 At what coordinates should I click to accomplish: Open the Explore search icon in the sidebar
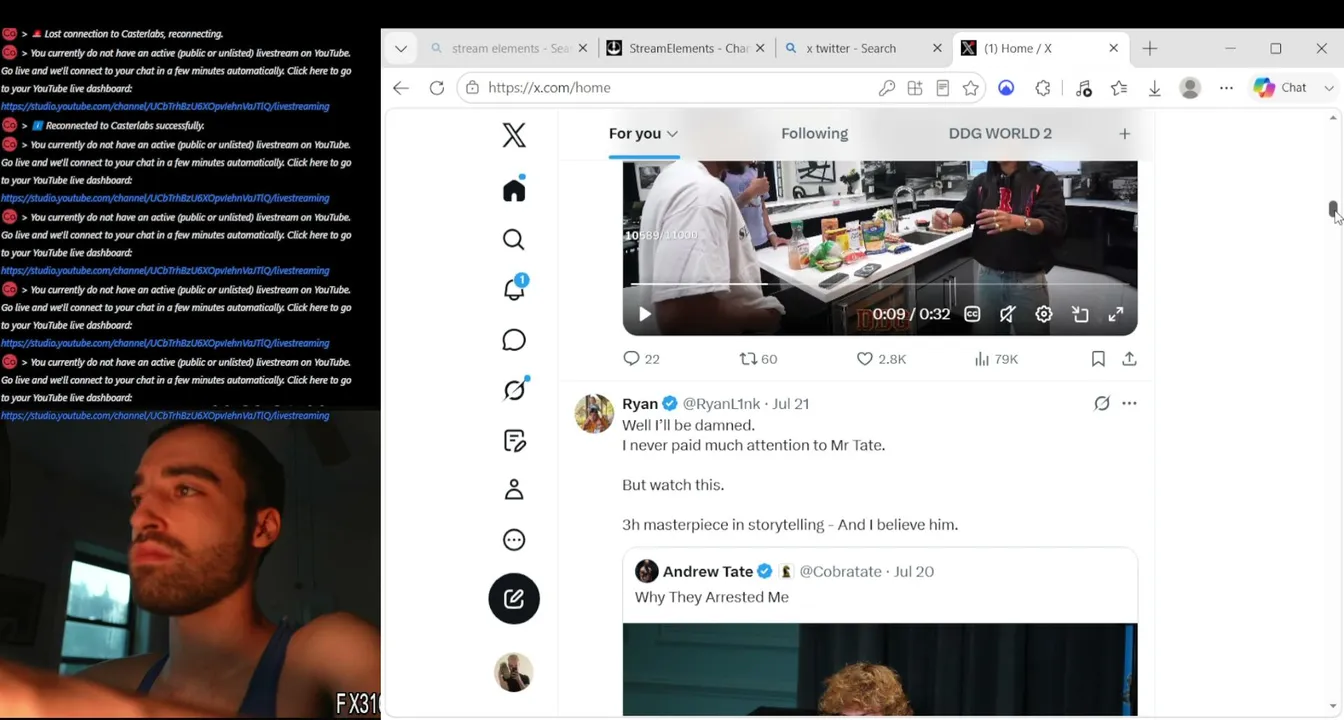pos(514,239)
